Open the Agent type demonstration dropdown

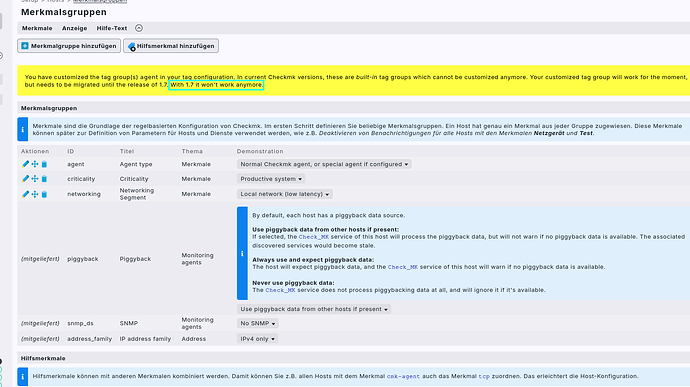(324, 164)
